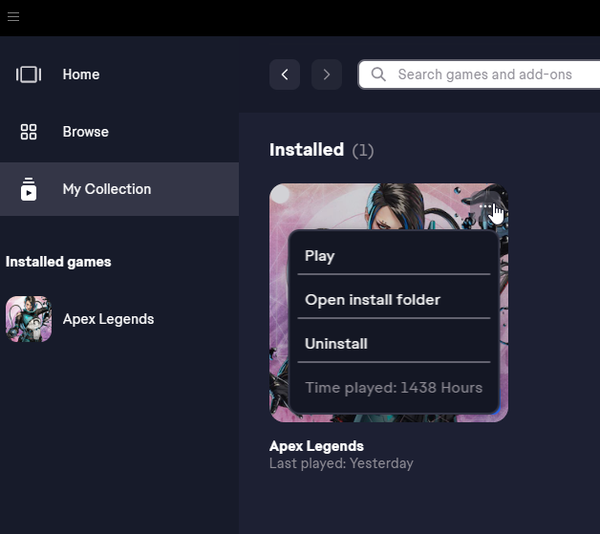Select Play from the context menu

[320, 256]
